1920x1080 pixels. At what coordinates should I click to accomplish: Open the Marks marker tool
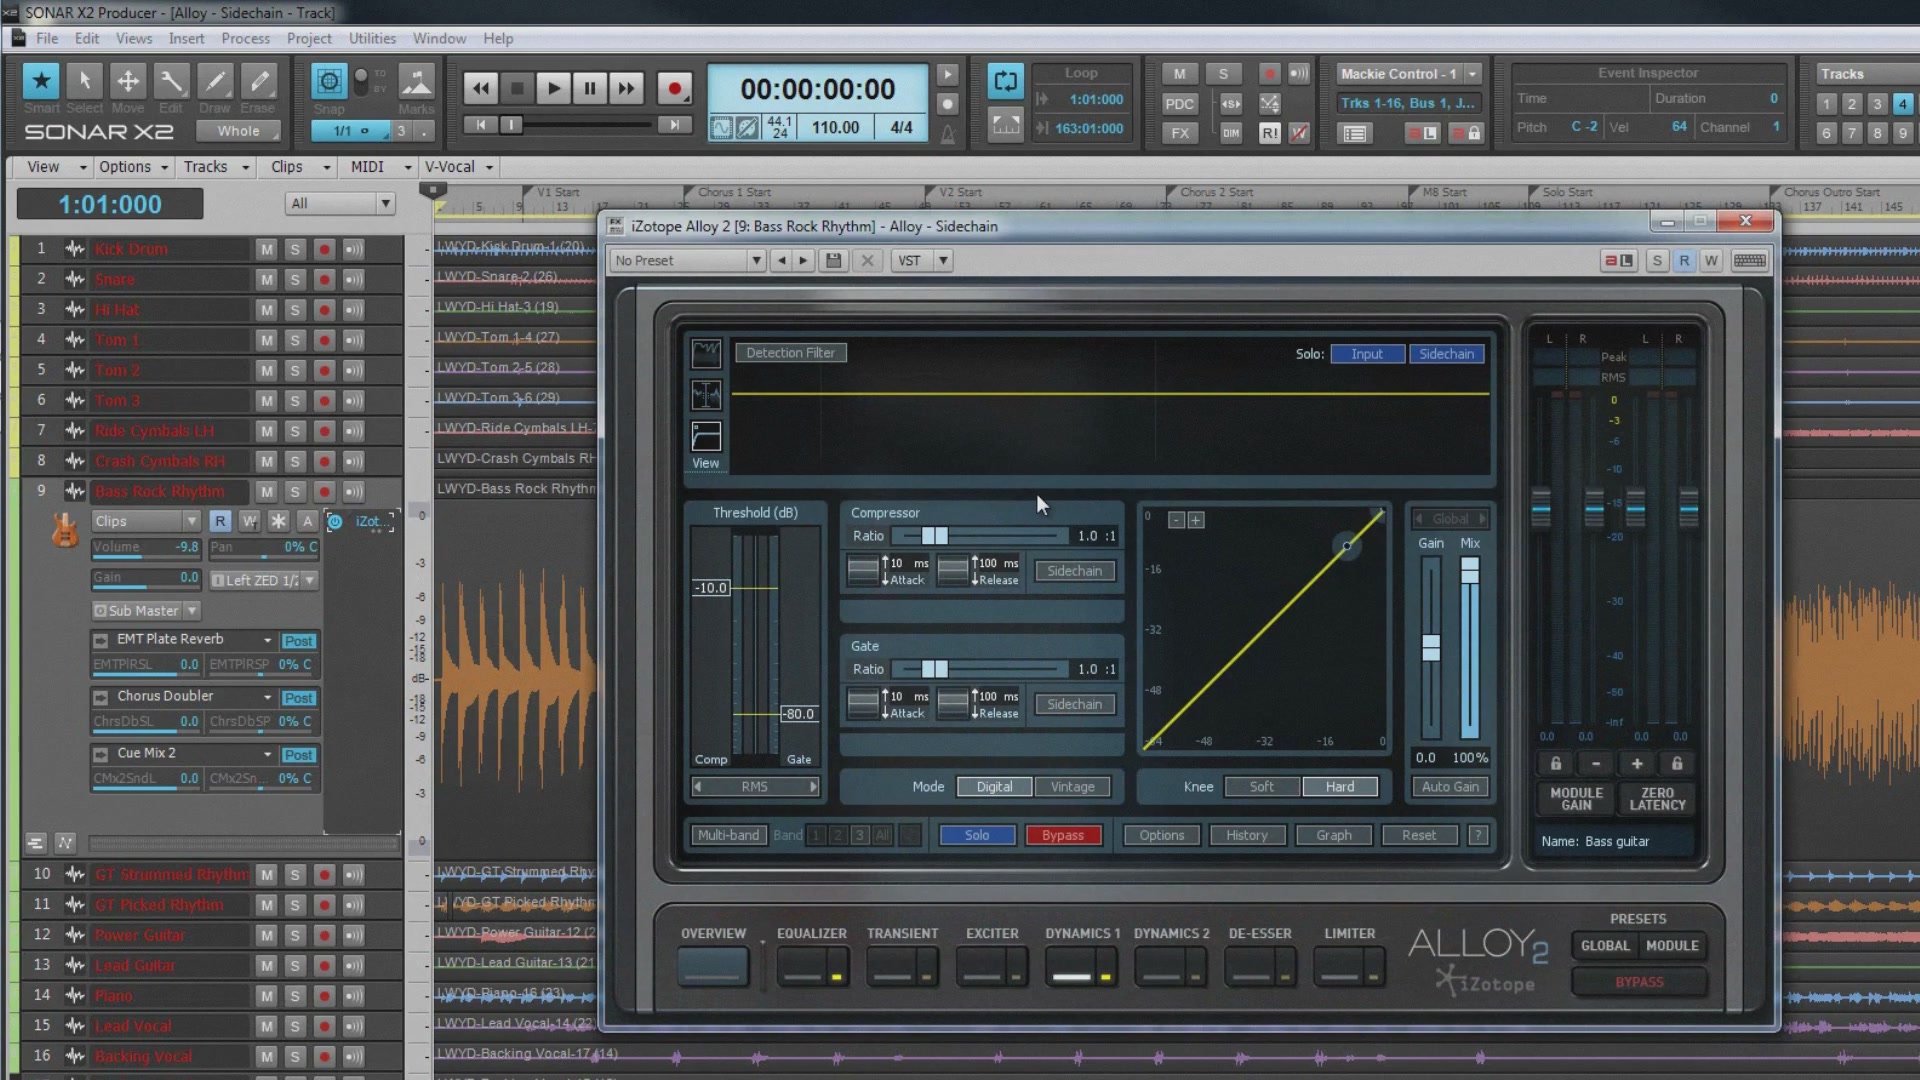point(416,81)
